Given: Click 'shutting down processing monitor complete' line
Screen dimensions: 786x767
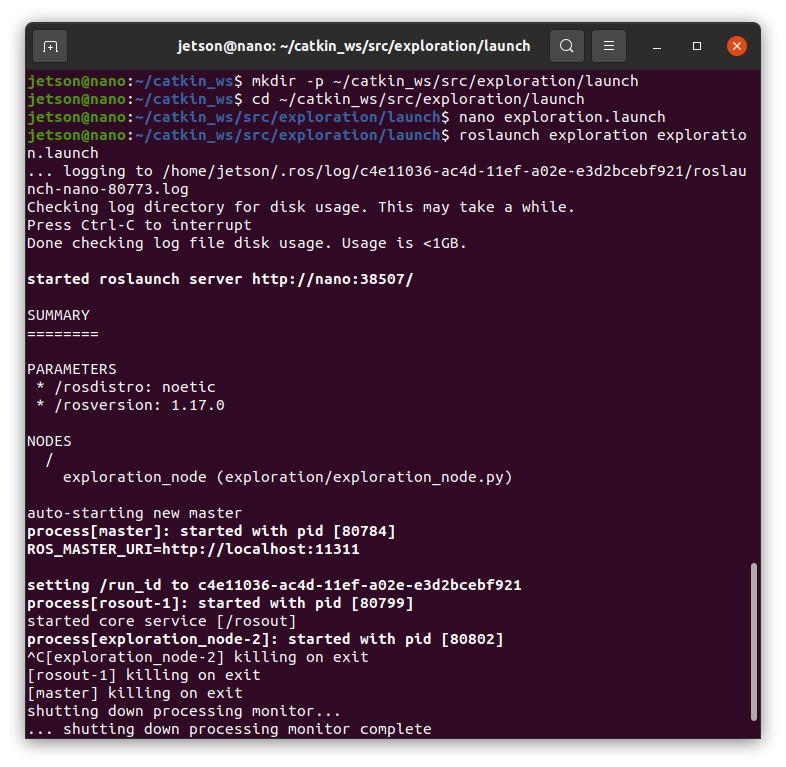Looking at the screenshot, I should [x=229, y=729].
